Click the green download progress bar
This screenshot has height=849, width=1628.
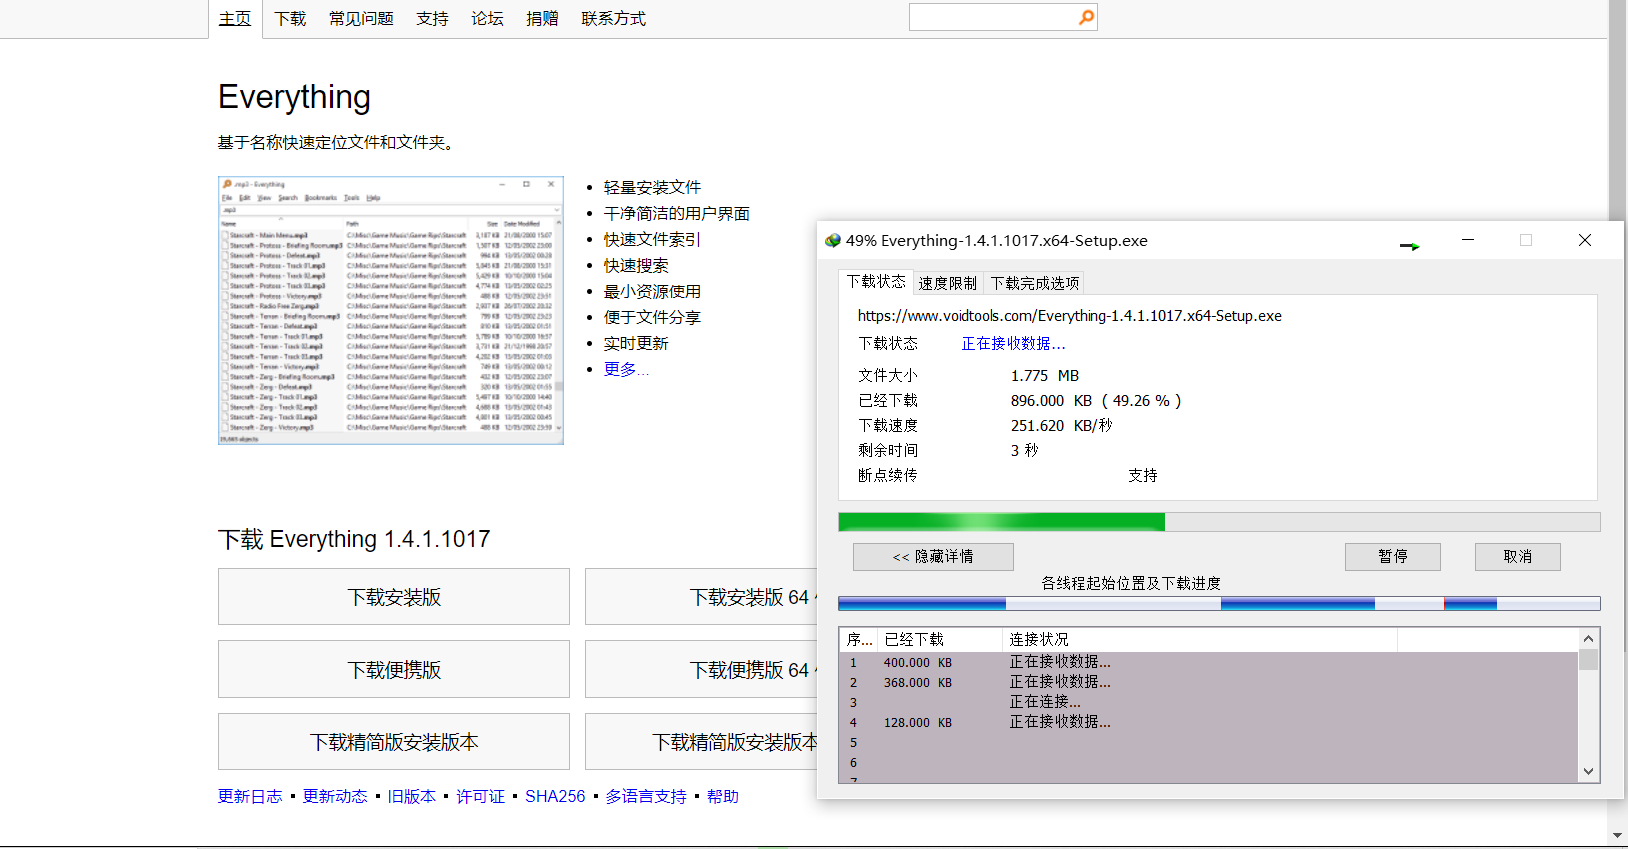pyautogui.click(x=1219, y=522)
